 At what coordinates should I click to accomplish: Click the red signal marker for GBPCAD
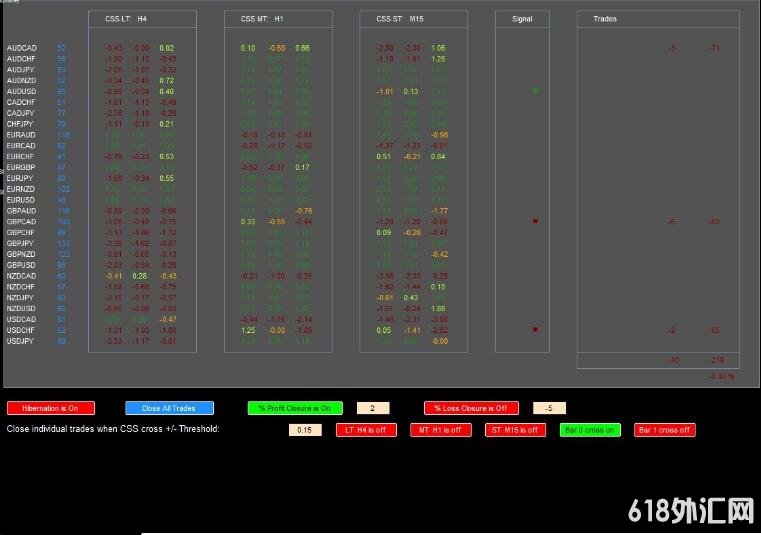click(x=535, y=221)
